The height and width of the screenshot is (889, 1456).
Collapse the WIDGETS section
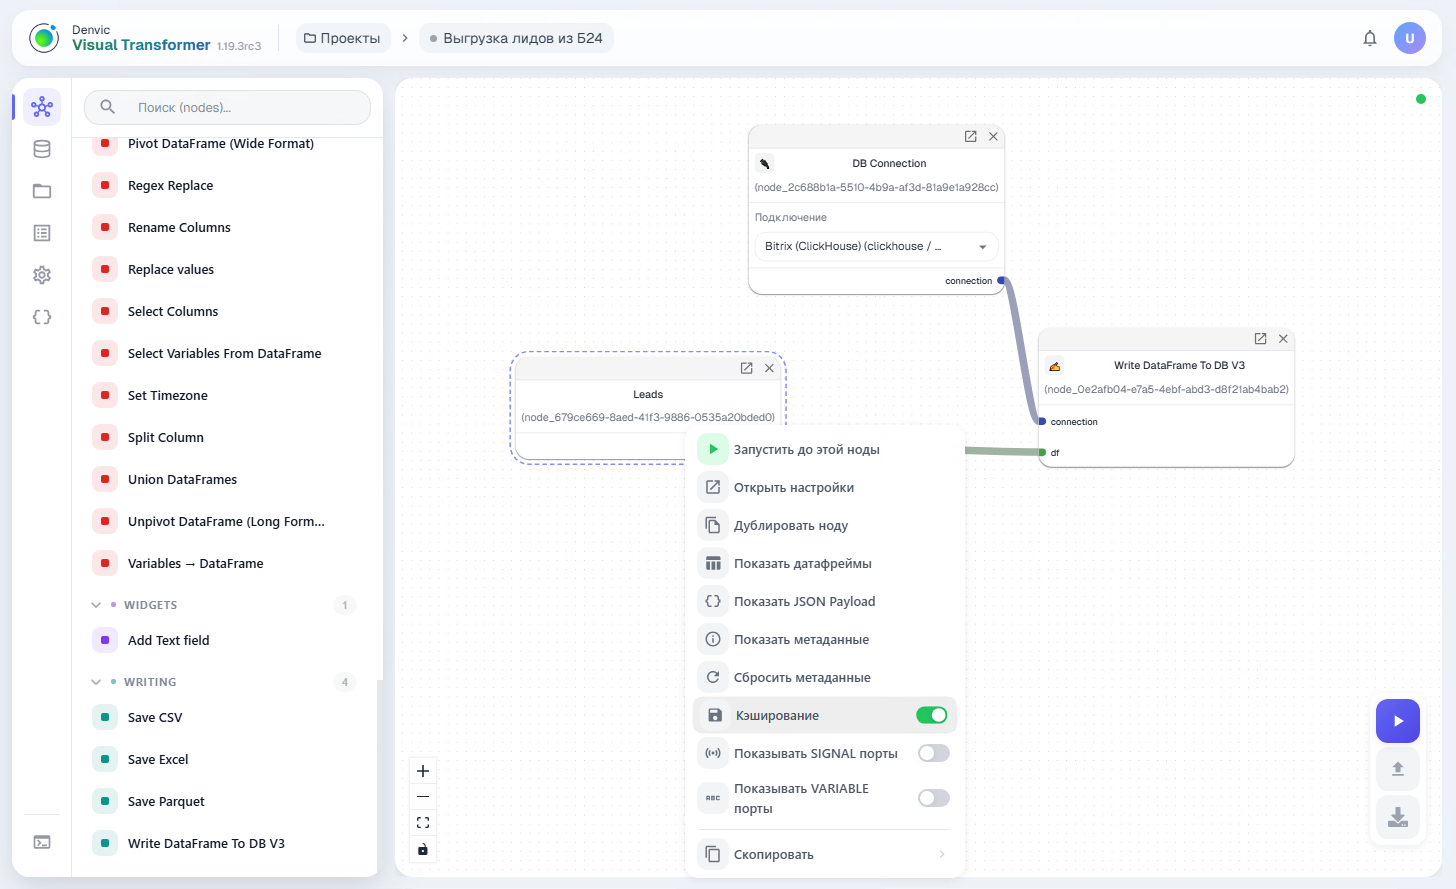point(96,605)
